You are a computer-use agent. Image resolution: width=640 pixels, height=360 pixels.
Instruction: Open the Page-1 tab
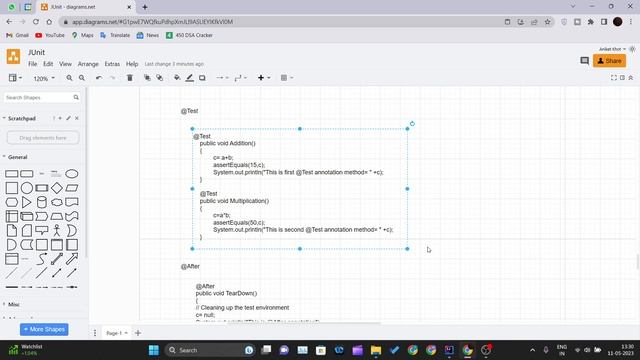pyautogui.click(x=116, y=333)
